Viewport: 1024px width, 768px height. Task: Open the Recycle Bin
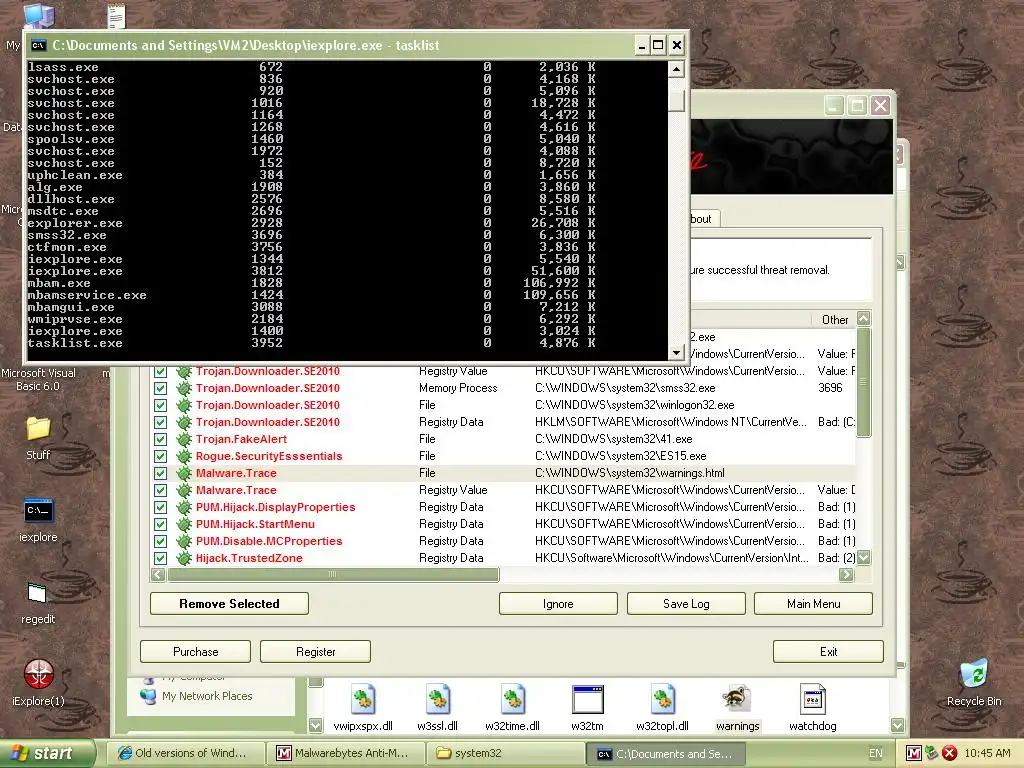coord(974,682)
